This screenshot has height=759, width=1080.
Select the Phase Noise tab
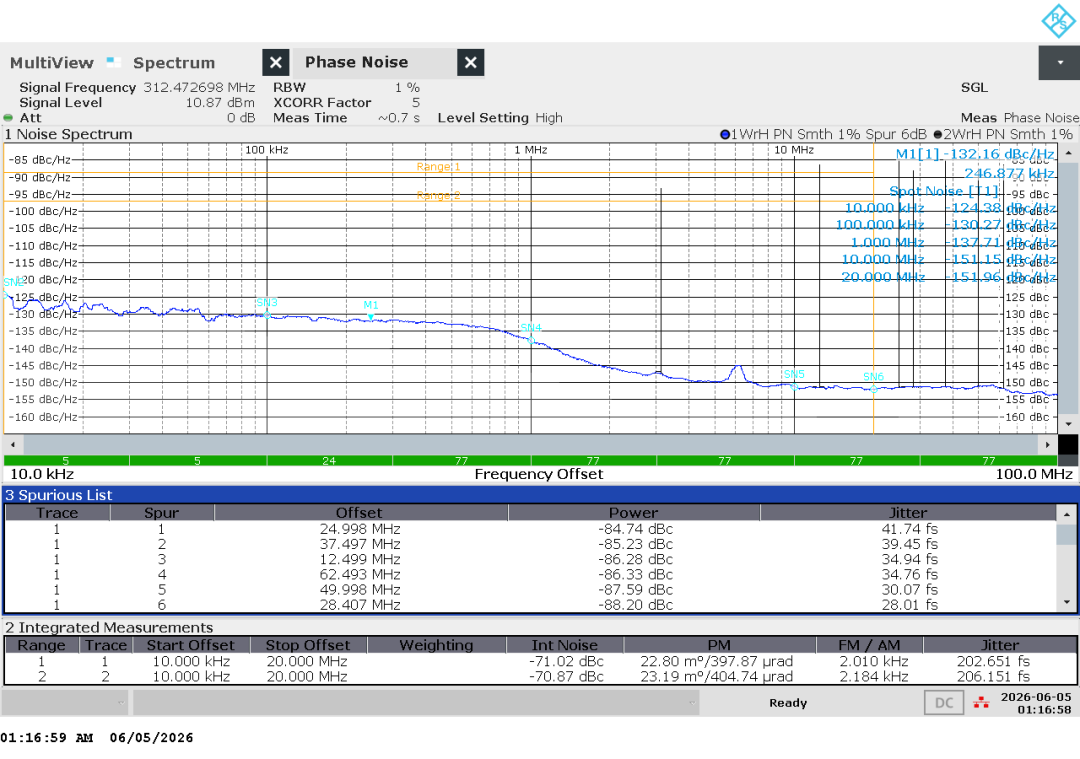[356, 62]
